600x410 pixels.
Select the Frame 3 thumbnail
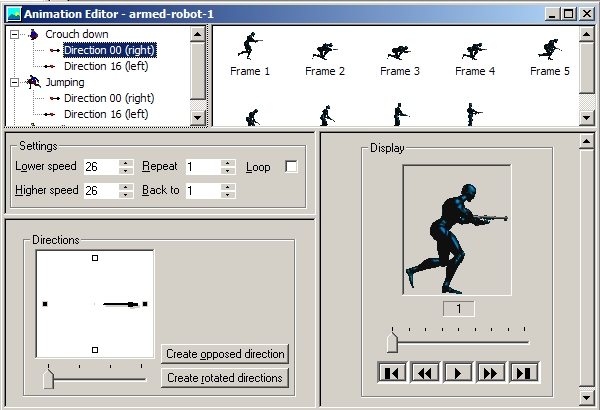[399, 53]
